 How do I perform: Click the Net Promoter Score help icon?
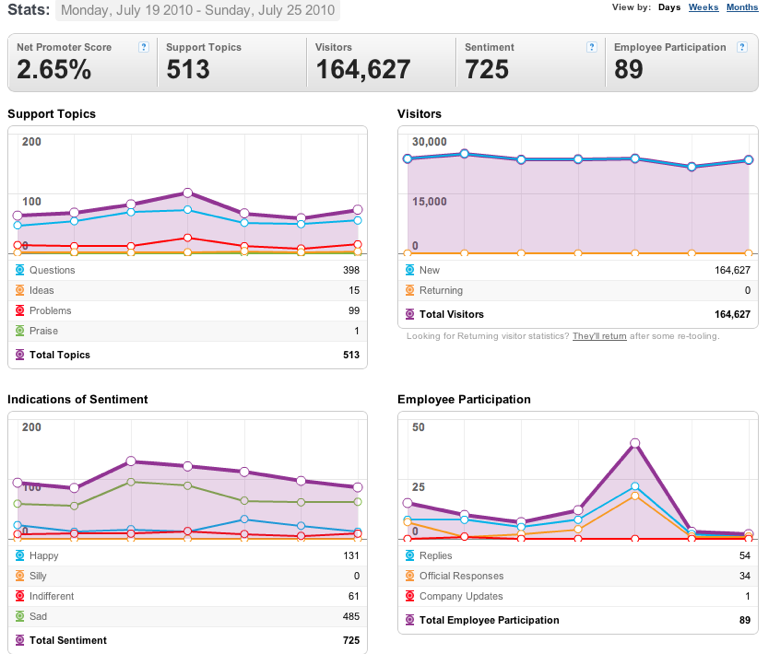[x=144, y=47]
